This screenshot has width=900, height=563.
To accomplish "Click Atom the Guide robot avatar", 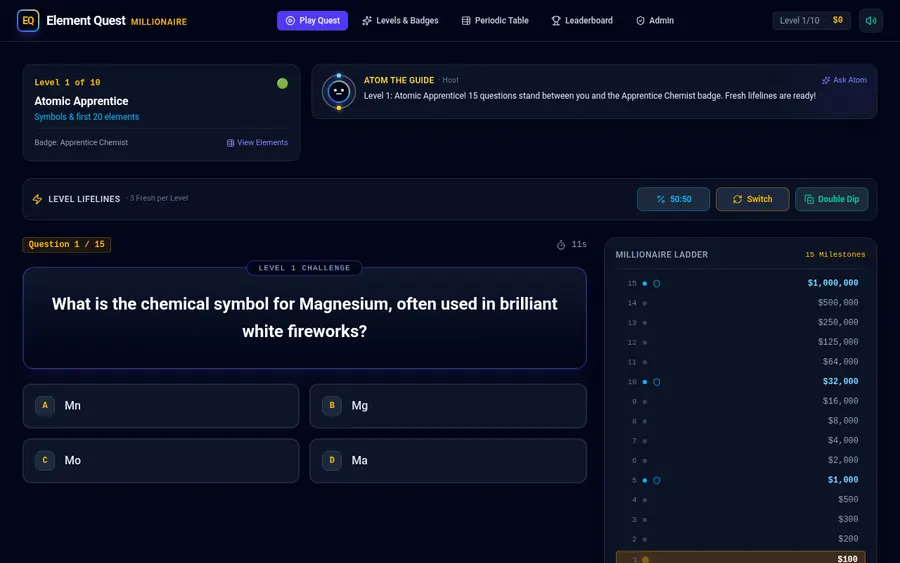I will coord(339,91).
